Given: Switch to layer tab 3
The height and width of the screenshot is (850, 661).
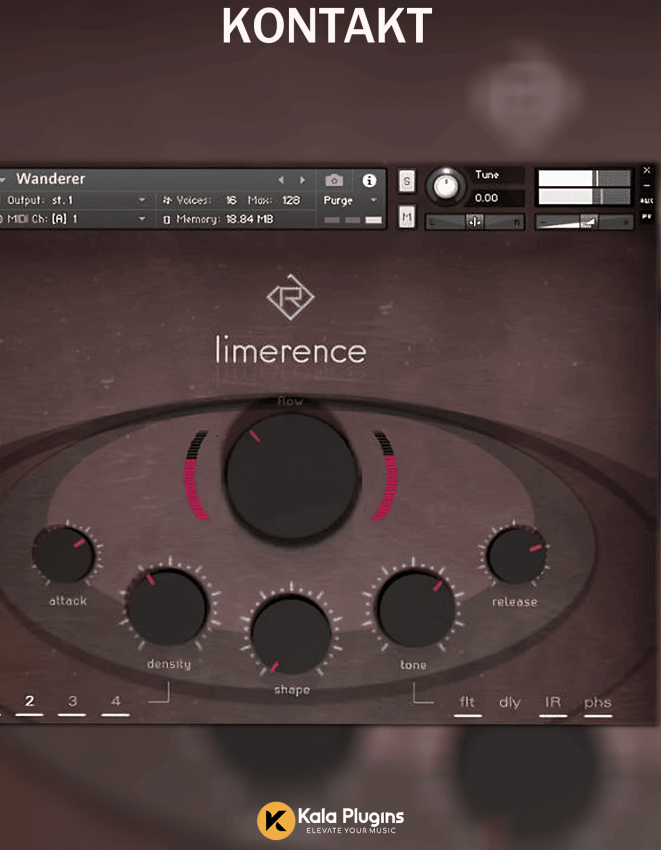Looking at the screenshot, I should [72, 701].
